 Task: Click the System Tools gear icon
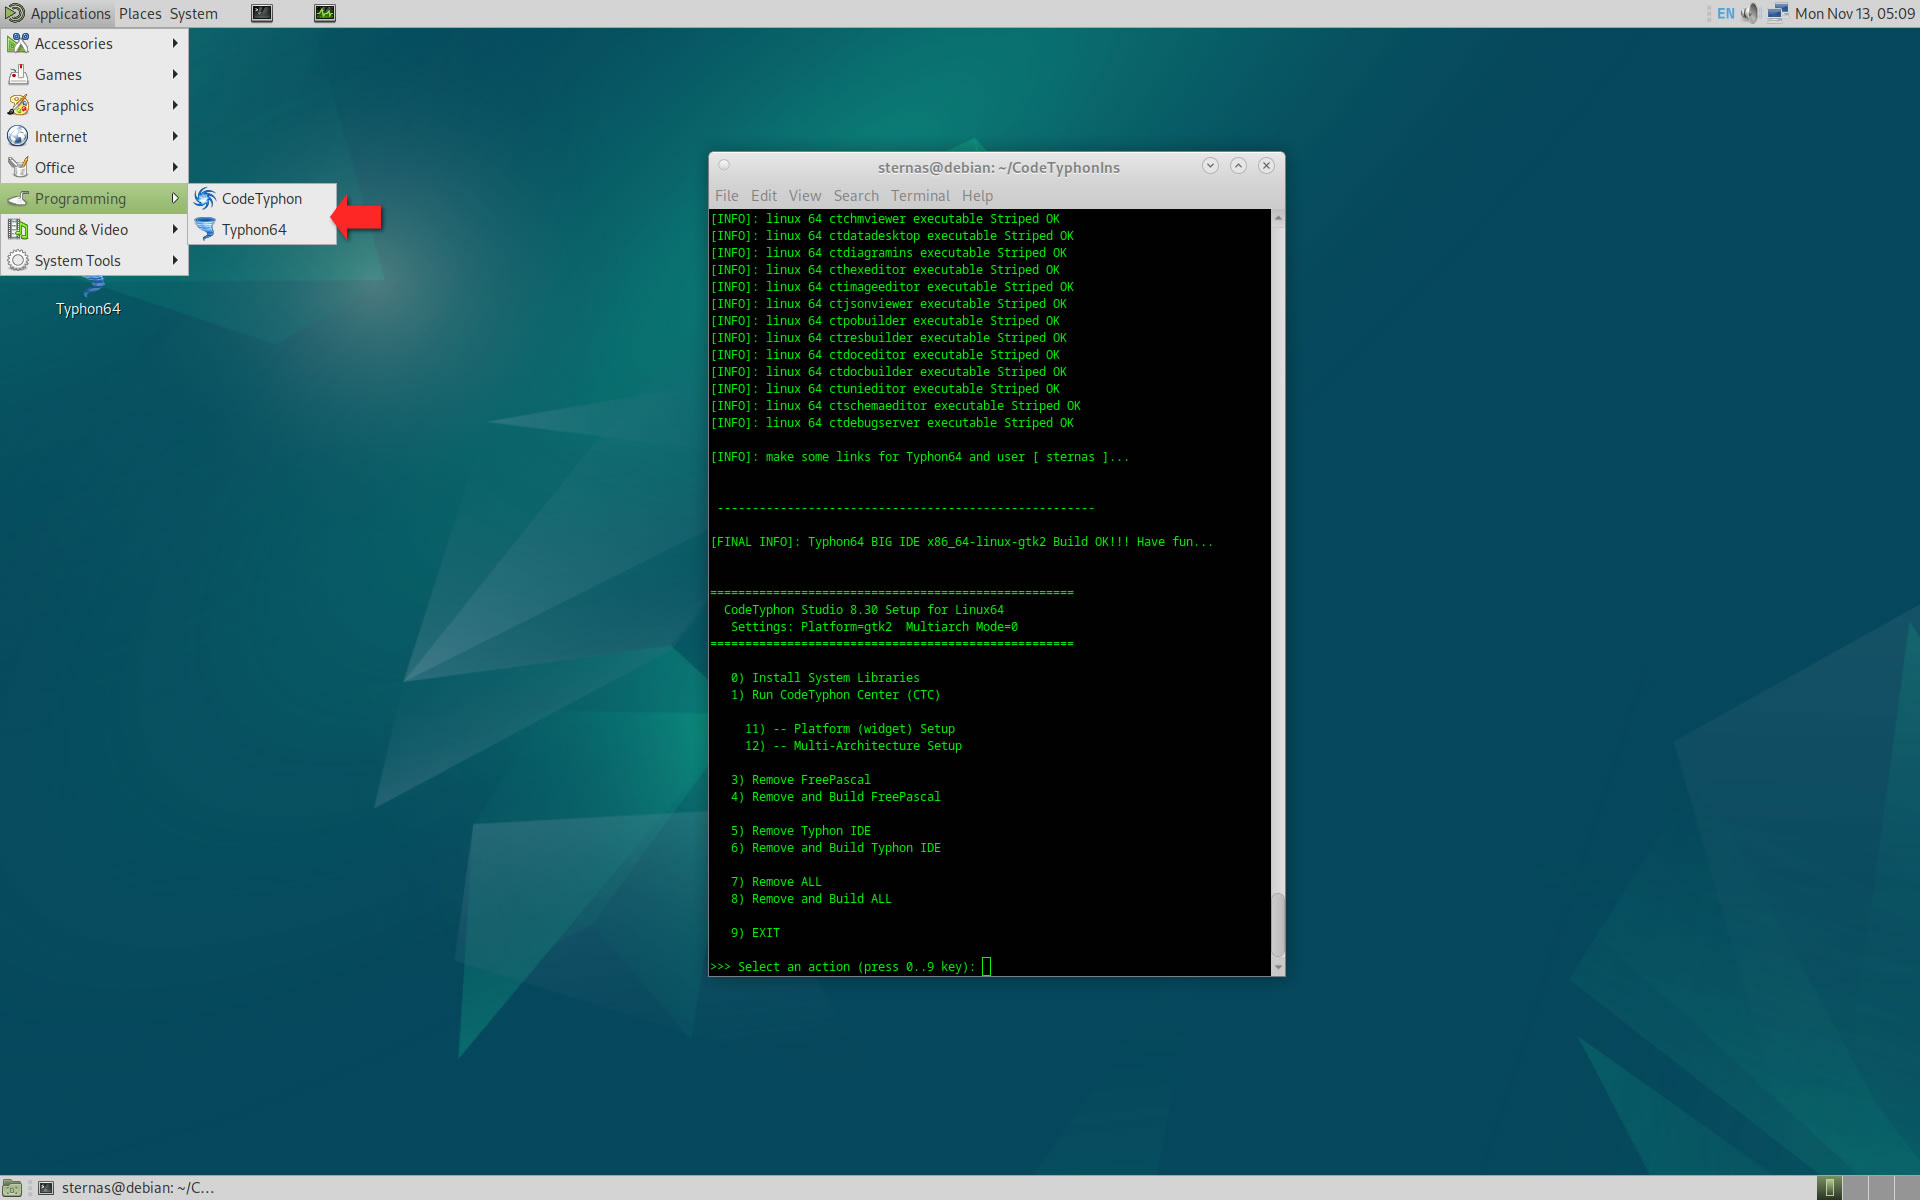pyautogui.click(x=18, y=261)
